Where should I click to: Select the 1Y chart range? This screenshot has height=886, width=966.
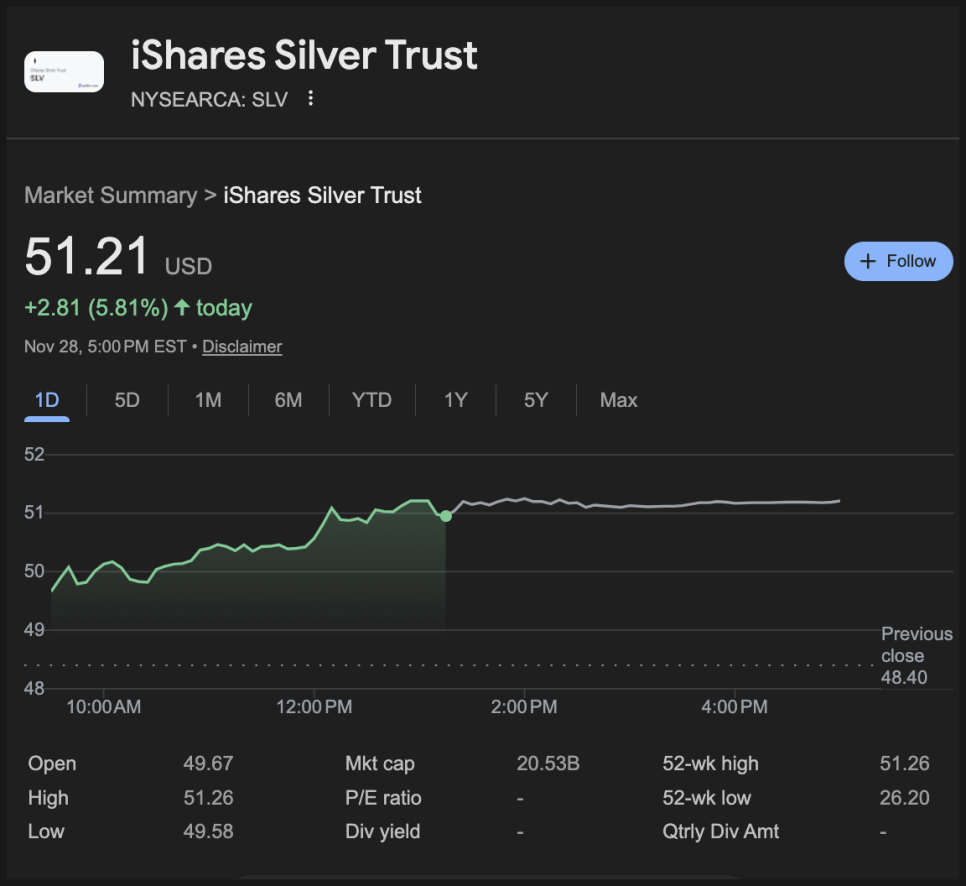tap(455, 400)
